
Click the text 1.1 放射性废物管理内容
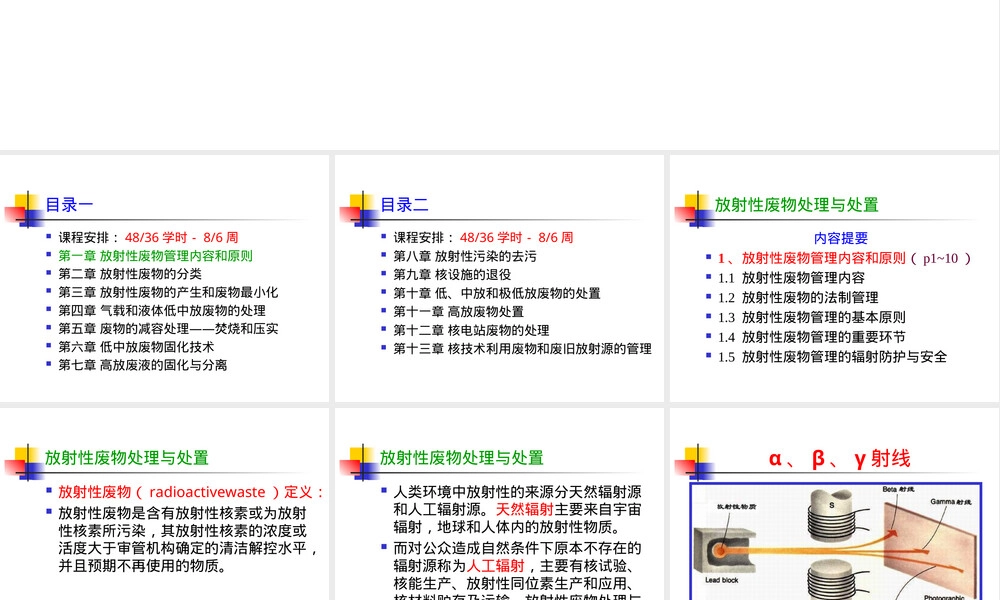point(791,278)
